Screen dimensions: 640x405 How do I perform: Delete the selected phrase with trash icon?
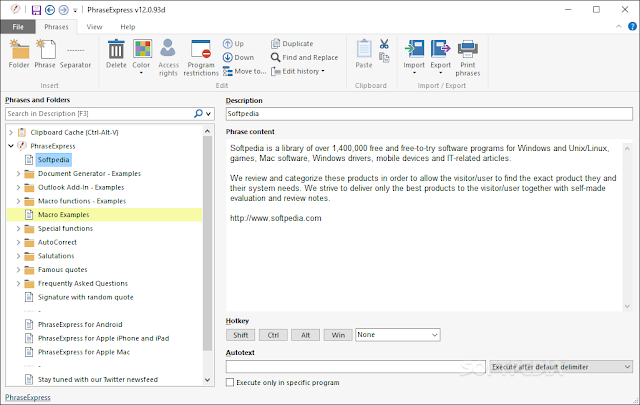click(116, 54)
